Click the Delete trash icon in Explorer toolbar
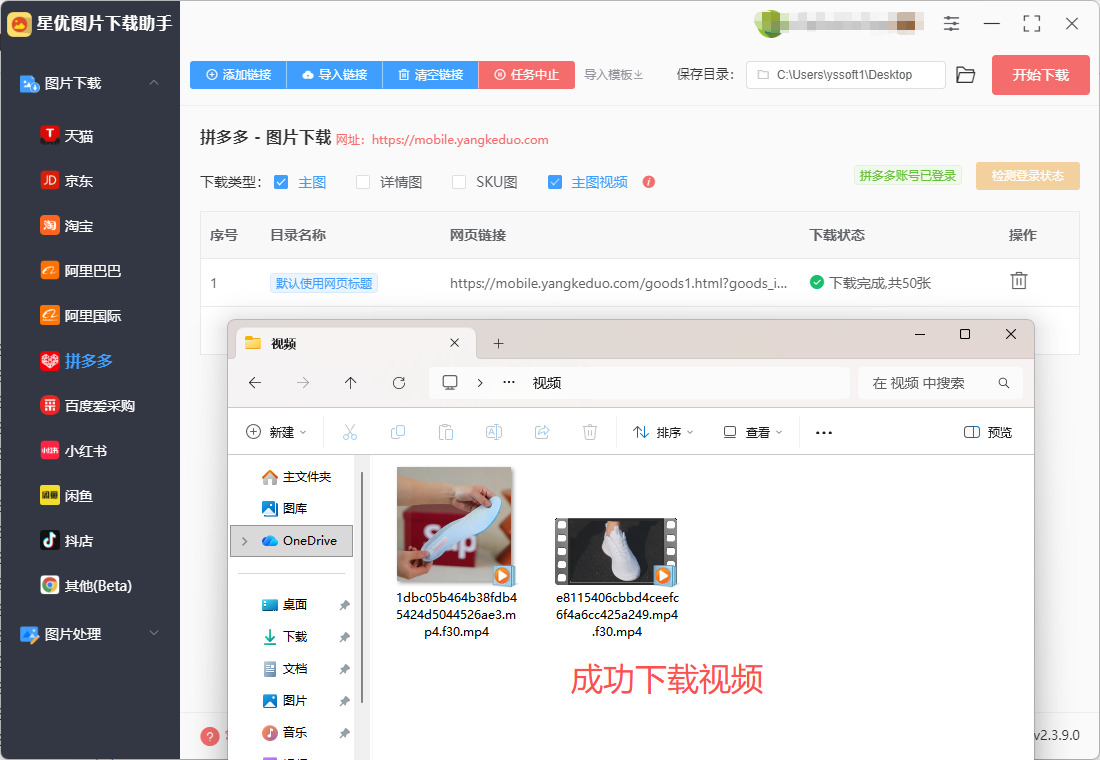The height and width of the screenshot is (760, 1100). click(x=590, y=432)
